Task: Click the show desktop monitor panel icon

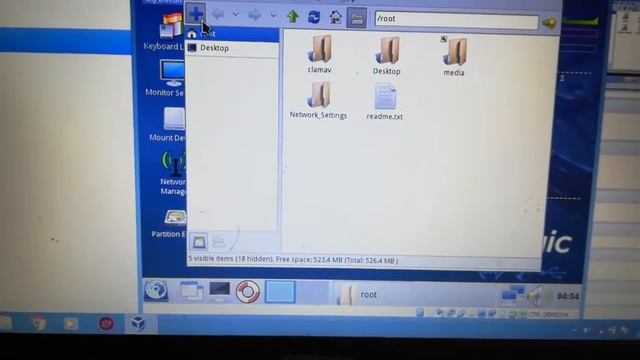Action: [220, 292]
